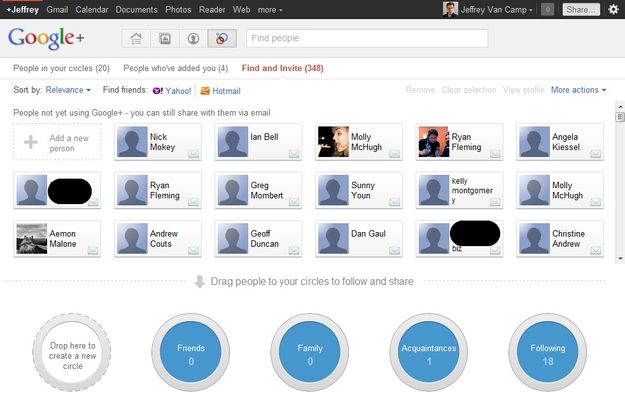Click email icon on Angela Kiessel card
625x405 pixels.
tap(596, 154)
